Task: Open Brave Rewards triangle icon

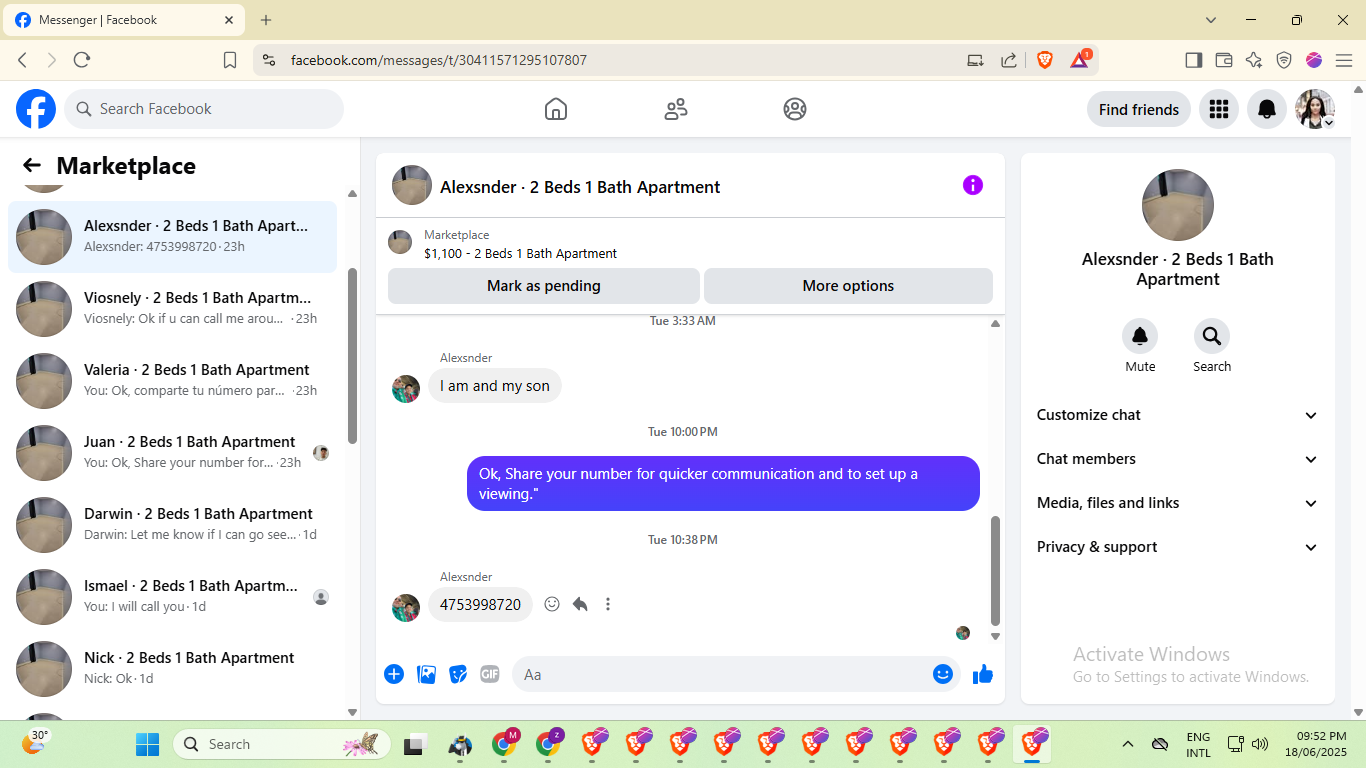Action: pos(1080,59)
